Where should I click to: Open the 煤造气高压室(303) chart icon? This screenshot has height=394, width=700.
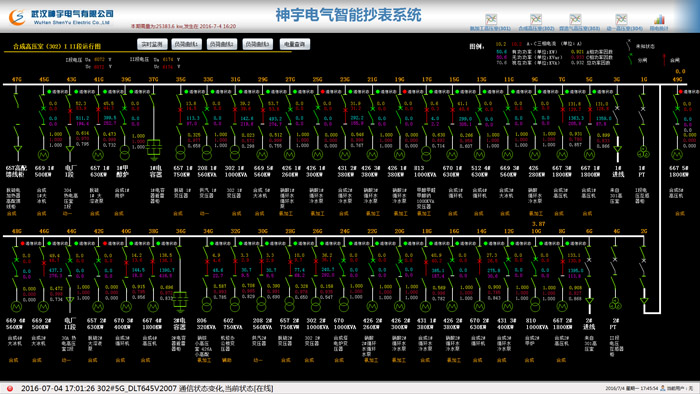[x=576, y=19]
